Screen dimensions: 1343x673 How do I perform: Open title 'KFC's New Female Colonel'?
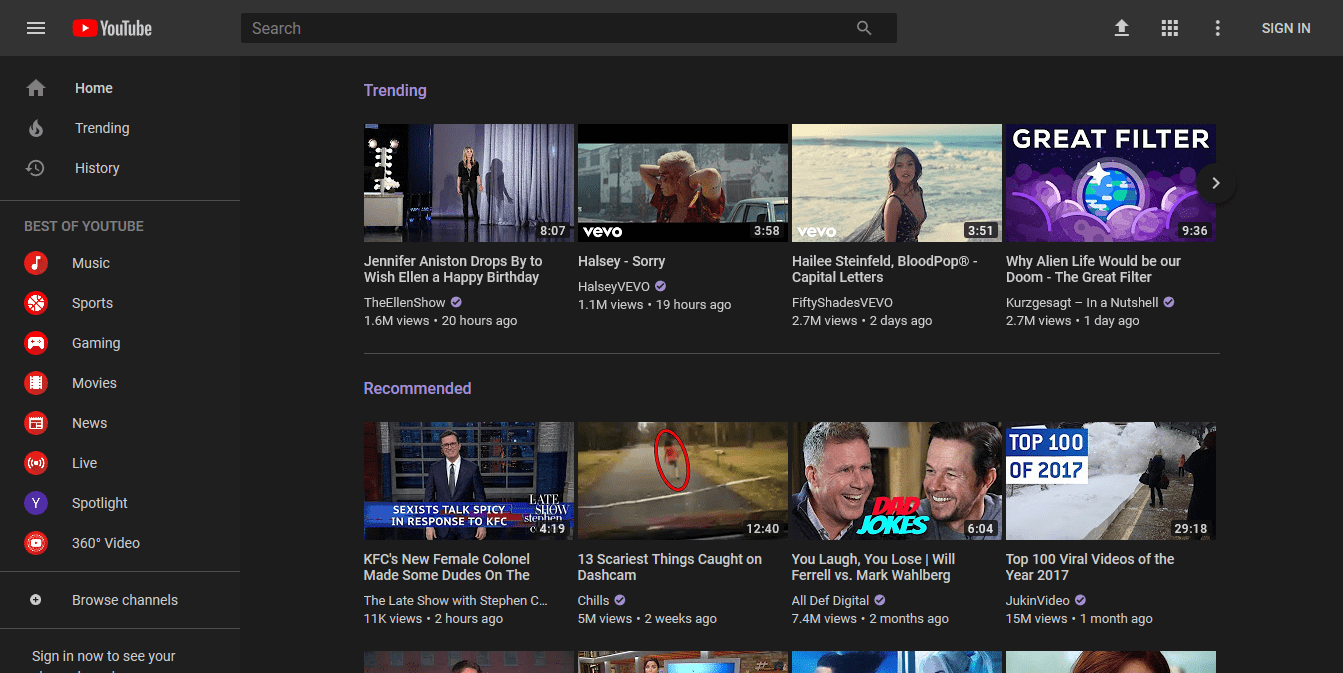point(447,567)
